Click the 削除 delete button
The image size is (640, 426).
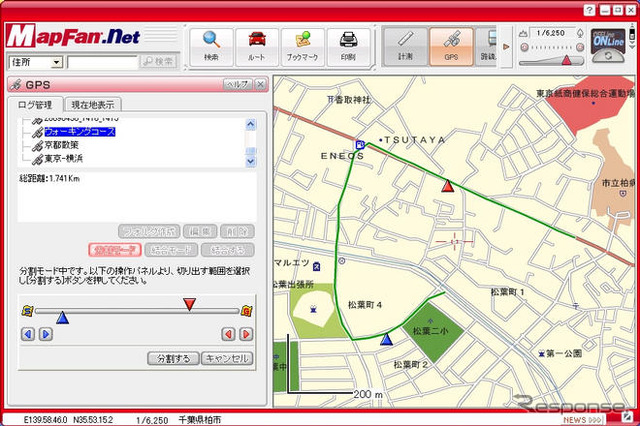[x=237, y=231]
